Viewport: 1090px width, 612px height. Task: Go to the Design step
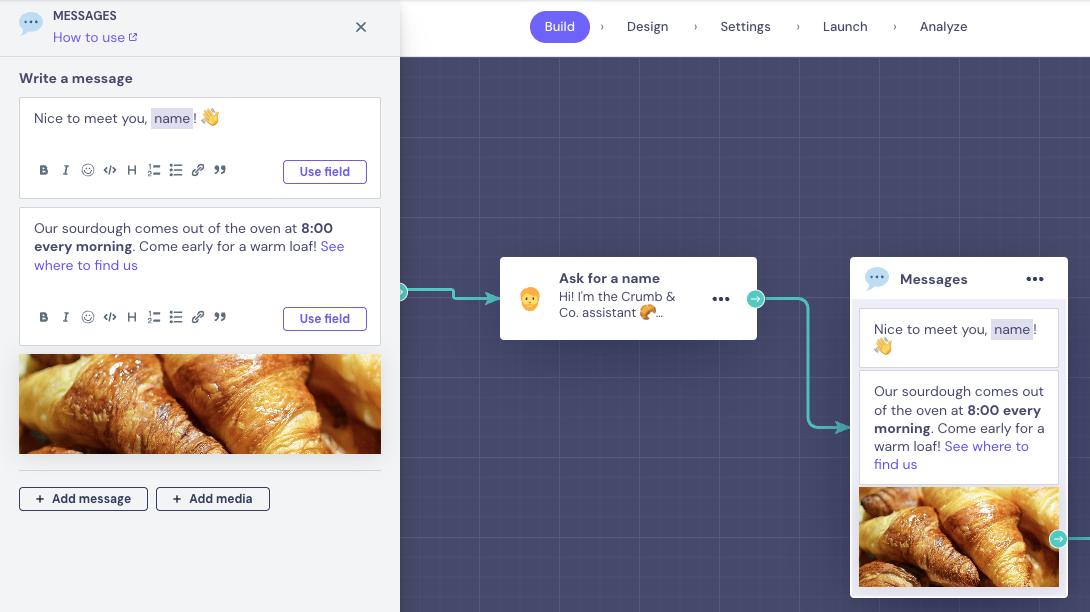click(647, 27)
